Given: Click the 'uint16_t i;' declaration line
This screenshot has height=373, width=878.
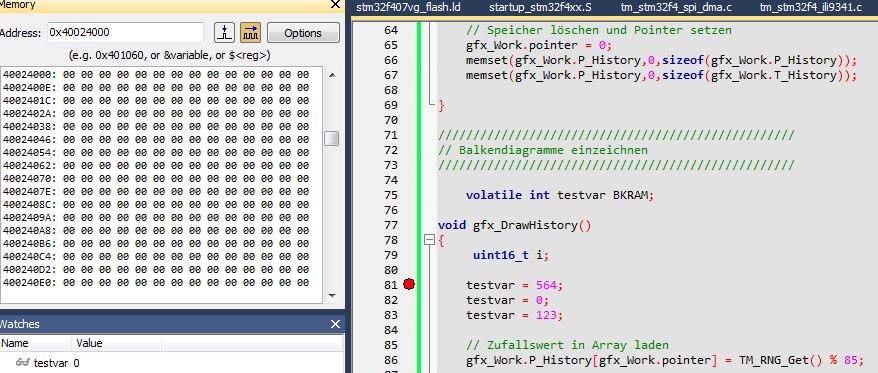Looking at the screenshot, I should [511, 255].
